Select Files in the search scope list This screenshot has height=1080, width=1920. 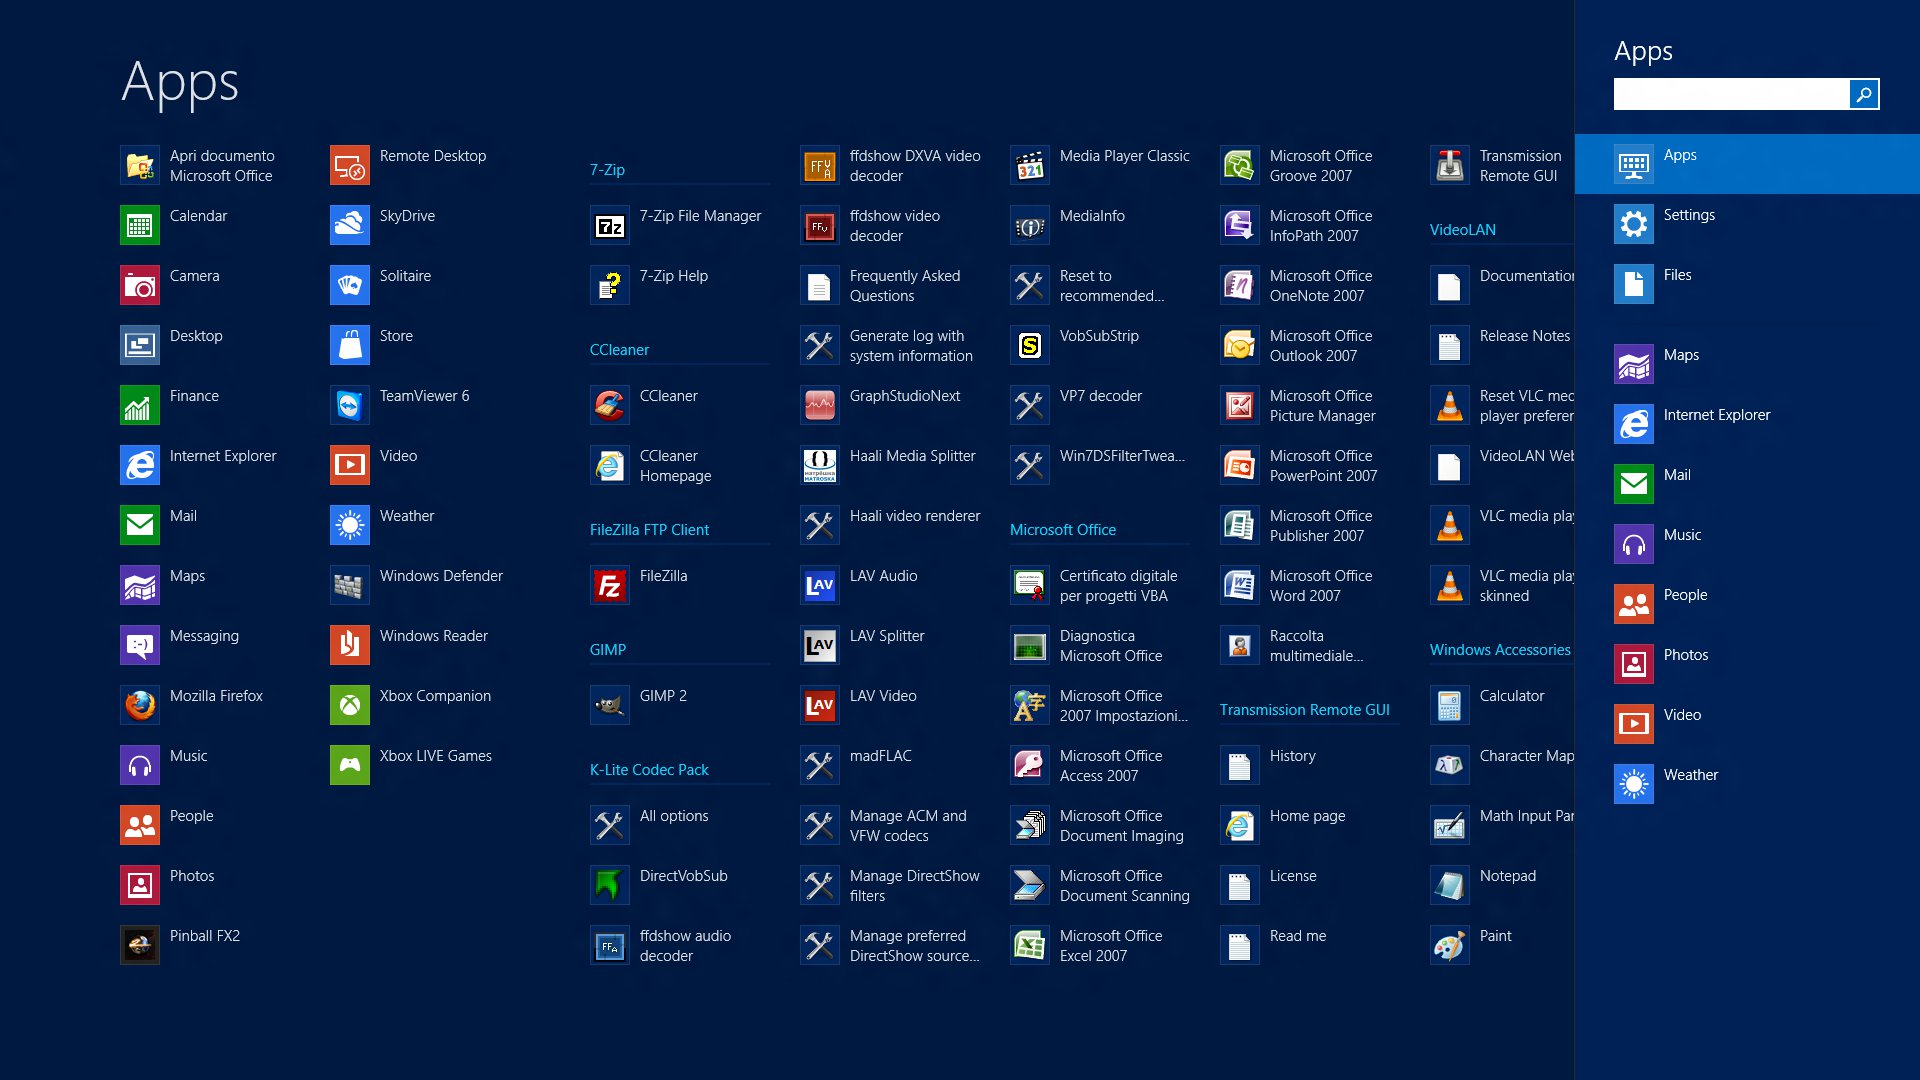coord(1747,284)
